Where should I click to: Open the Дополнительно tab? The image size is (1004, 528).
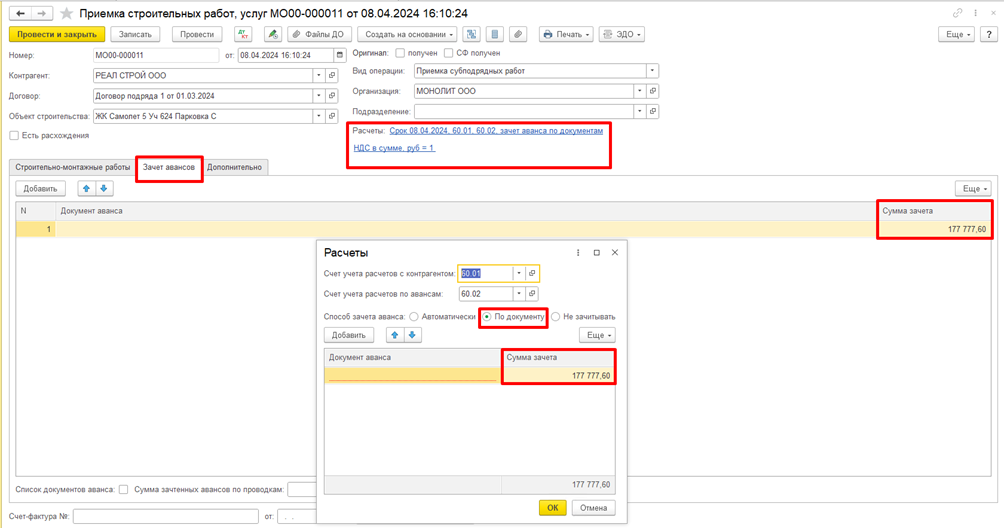234,167
